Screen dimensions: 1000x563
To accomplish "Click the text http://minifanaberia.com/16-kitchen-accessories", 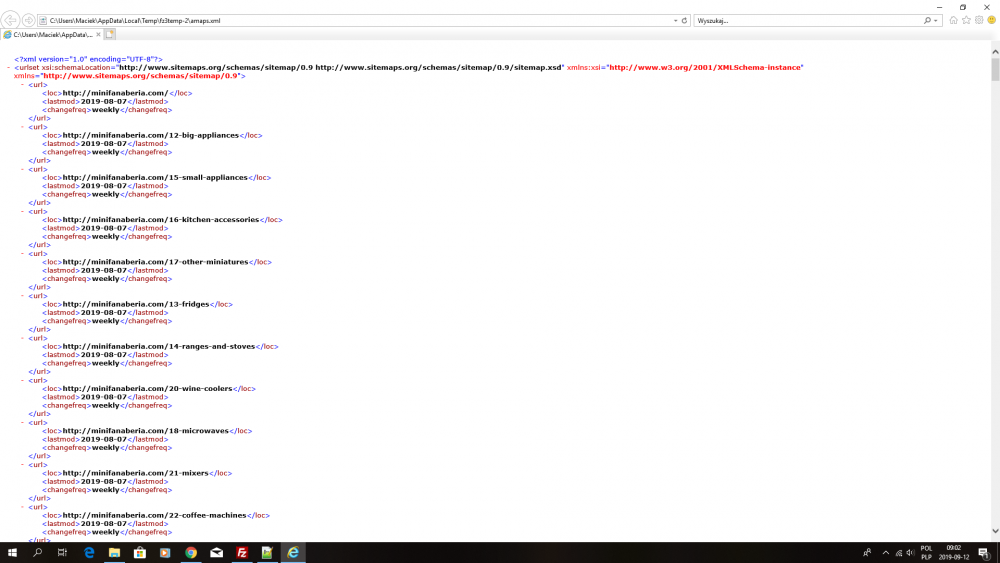I will pyautogui.click(x=161, y=219).
